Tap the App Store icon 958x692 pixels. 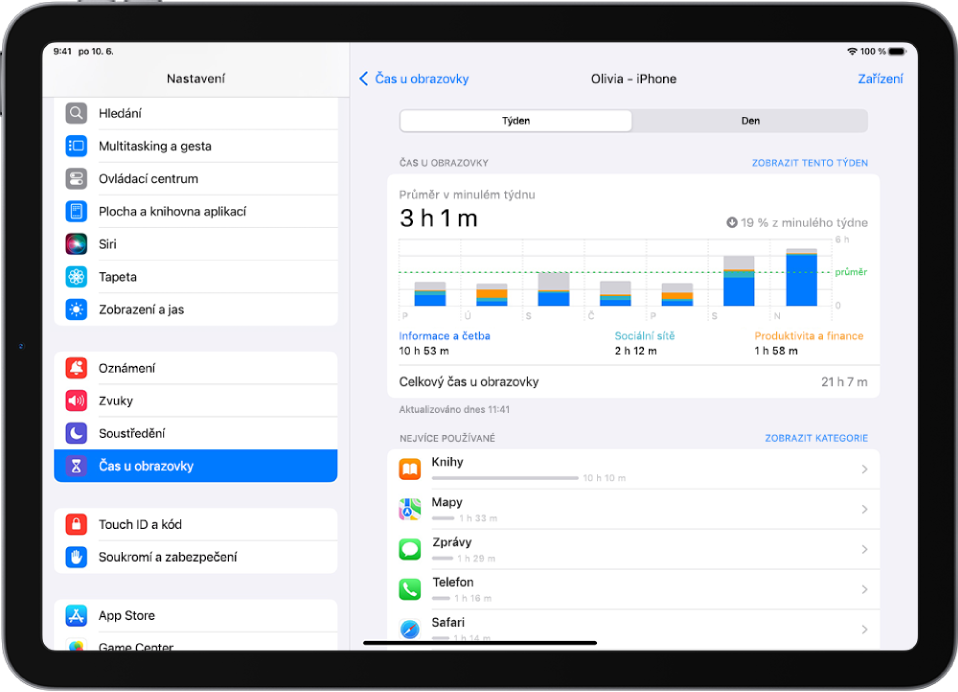76,615
